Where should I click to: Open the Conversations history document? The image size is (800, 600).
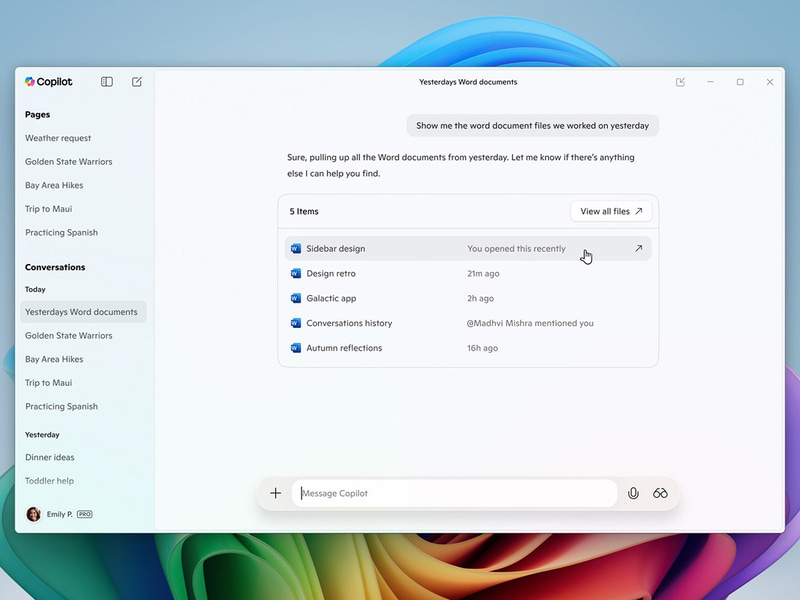point(349,323)
